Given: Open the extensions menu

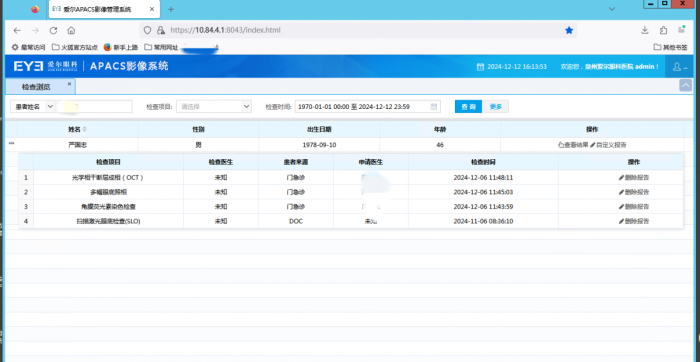Looking at the screenshot, I should (x=663, y=30).
